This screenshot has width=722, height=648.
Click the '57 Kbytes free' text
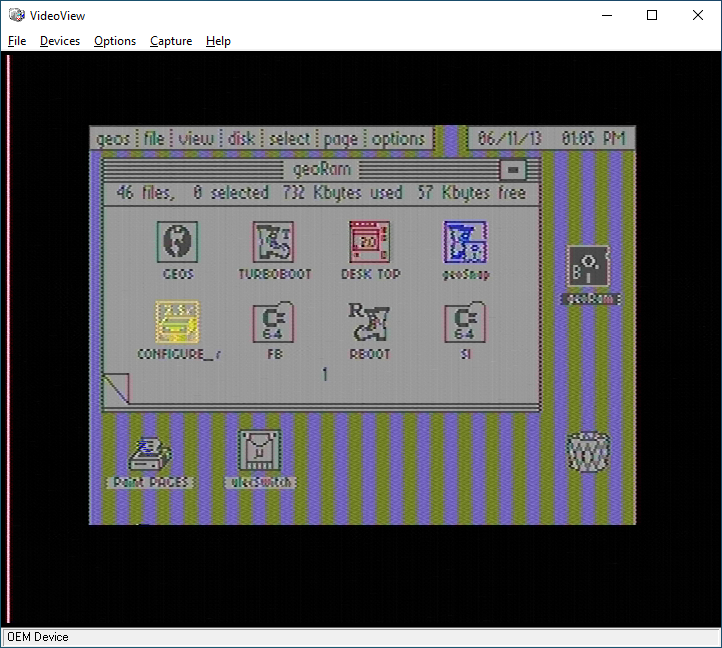click(x=472, y=192)
